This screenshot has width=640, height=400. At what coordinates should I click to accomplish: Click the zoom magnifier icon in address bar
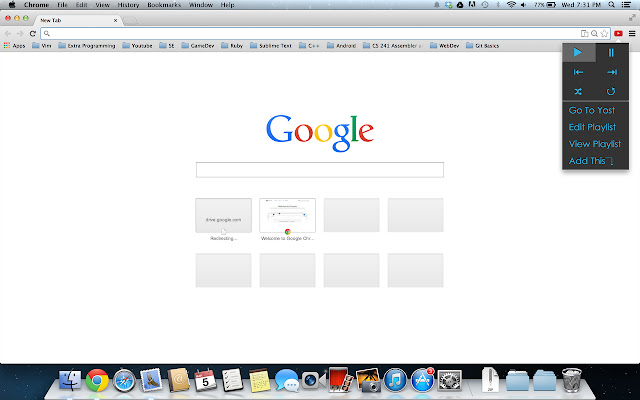pyautogui.click(x=594, y=33)
